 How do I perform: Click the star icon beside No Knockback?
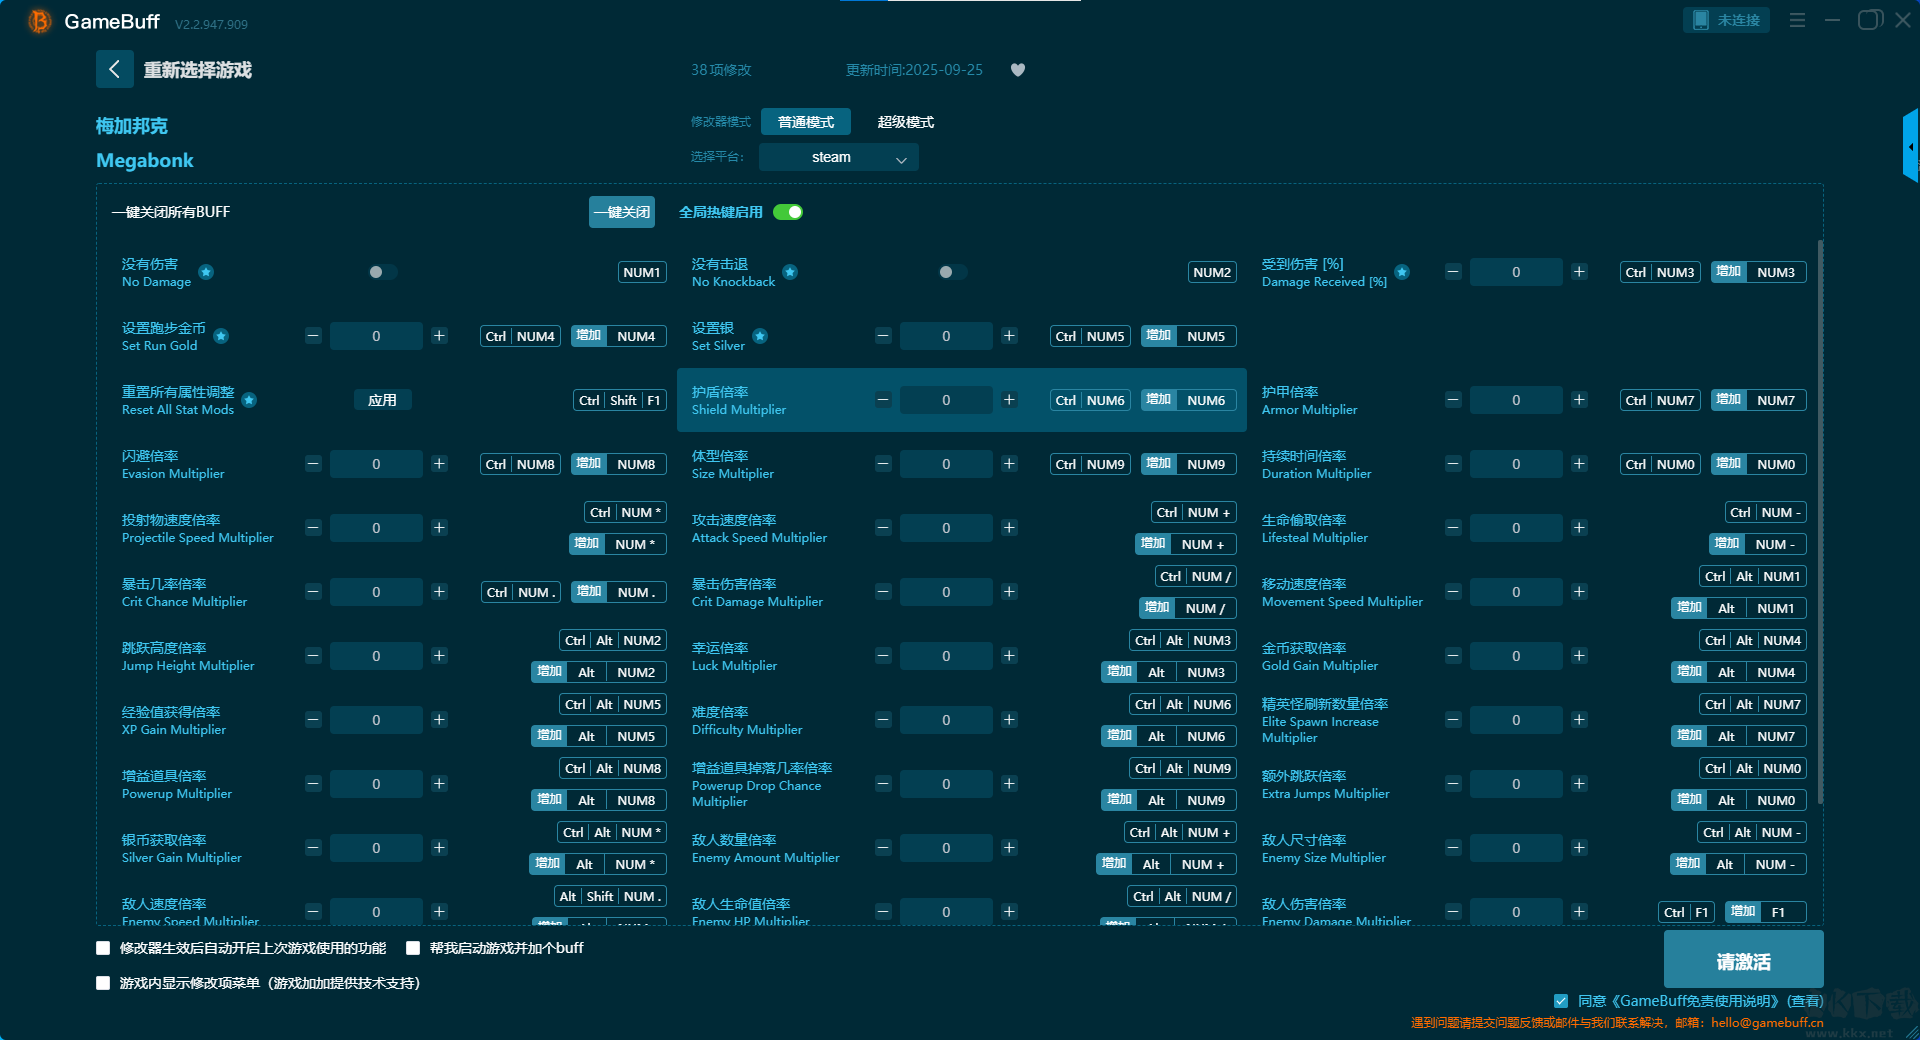pos(790,272)
